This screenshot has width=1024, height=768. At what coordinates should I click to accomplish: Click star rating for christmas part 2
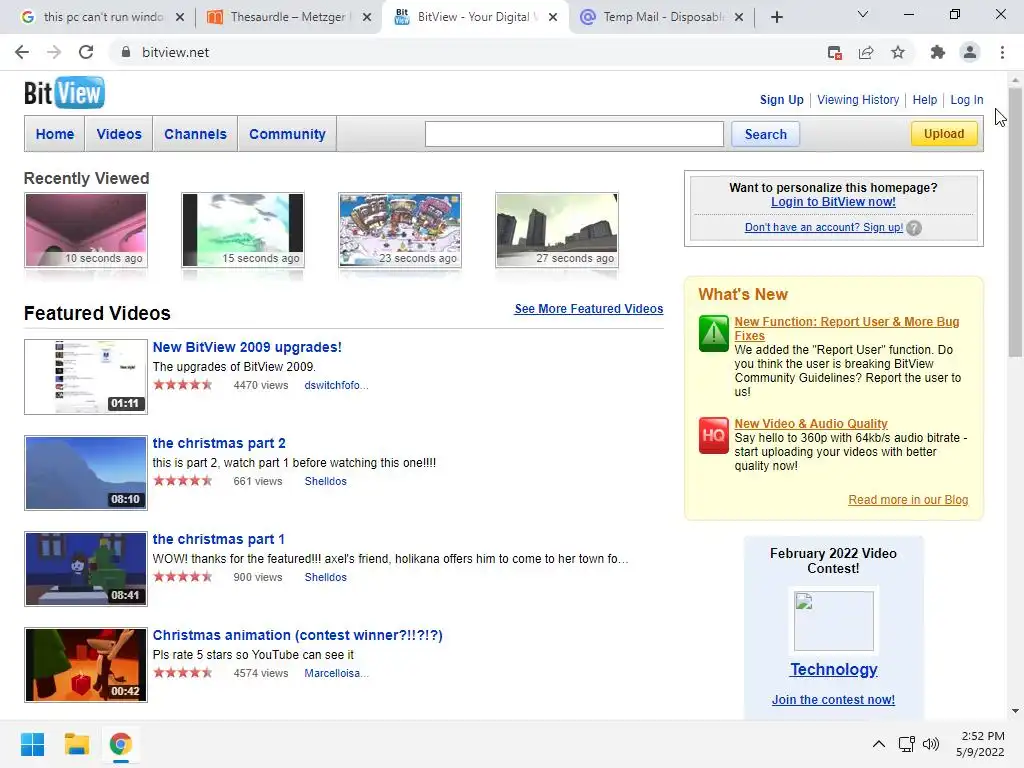pyautogui.click(x=183, y=481)
